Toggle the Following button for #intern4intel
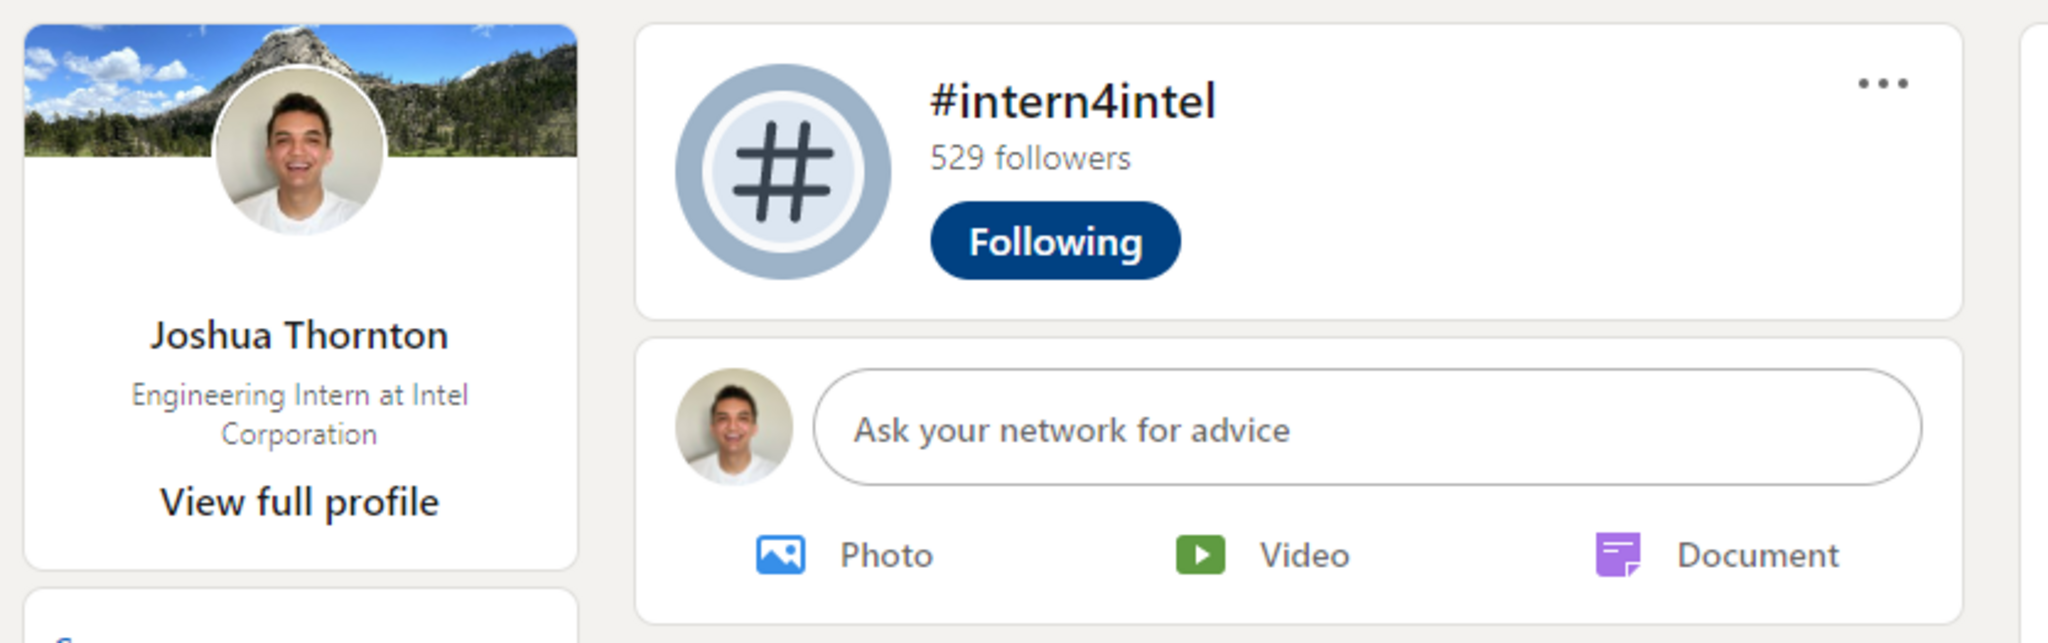This screenshot has height=643, width=2048. [x=1055, y=241]
